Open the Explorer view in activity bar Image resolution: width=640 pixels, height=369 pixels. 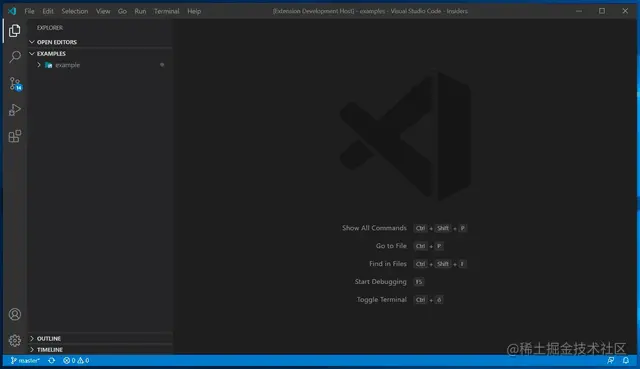point(15,31)
